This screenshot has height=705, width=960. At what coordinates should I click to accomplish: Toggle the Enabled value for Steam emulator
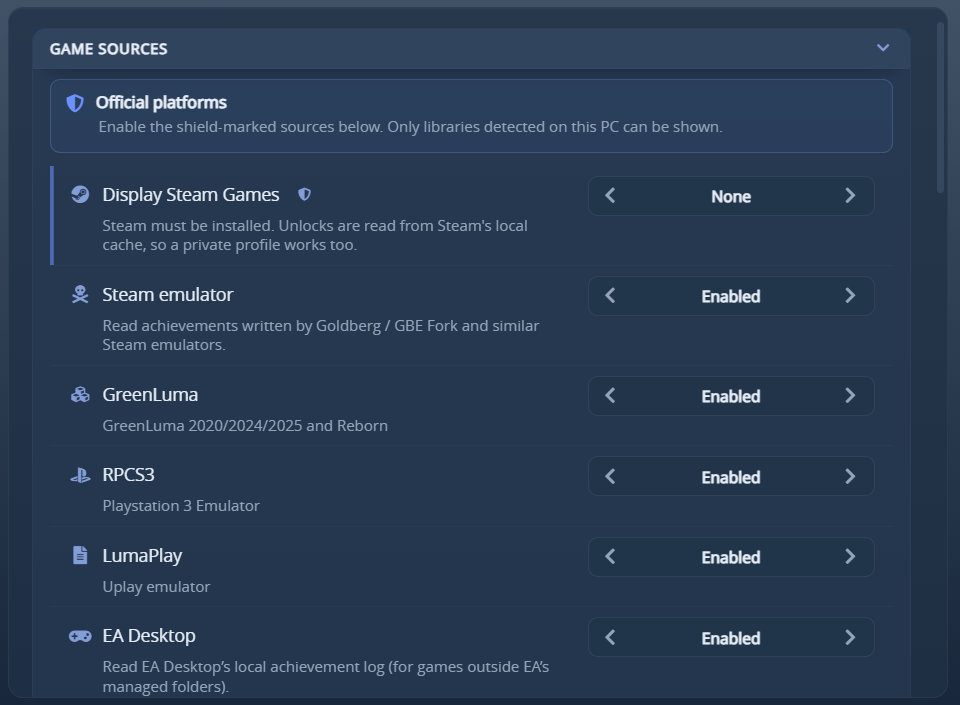(x=731, y=296)
